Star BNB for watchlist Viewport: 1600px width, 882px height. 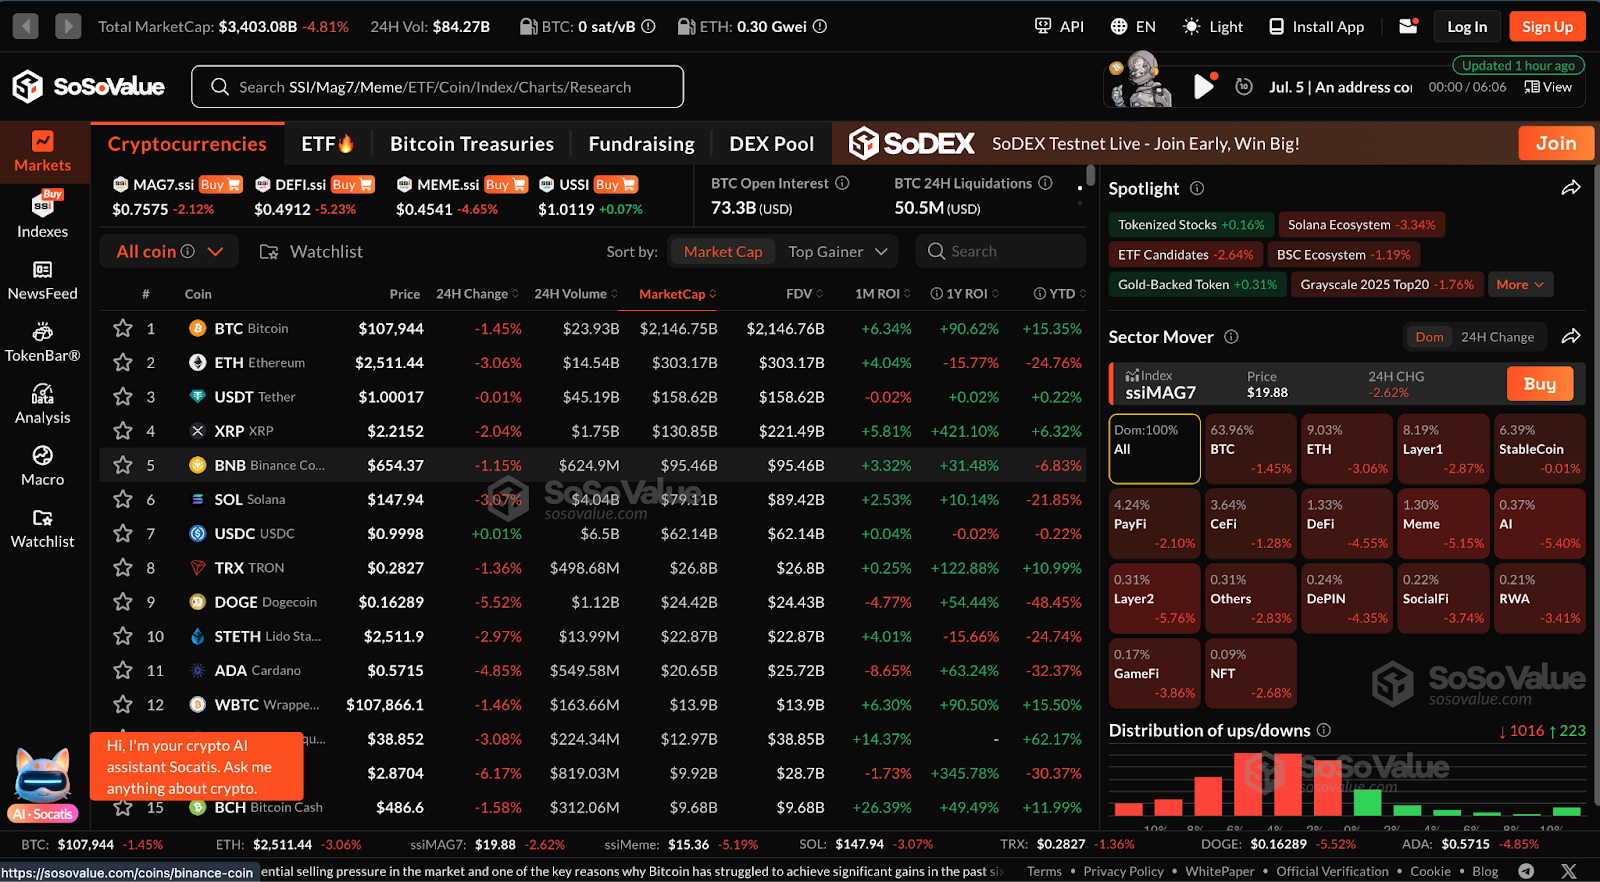tap(123, 465)
